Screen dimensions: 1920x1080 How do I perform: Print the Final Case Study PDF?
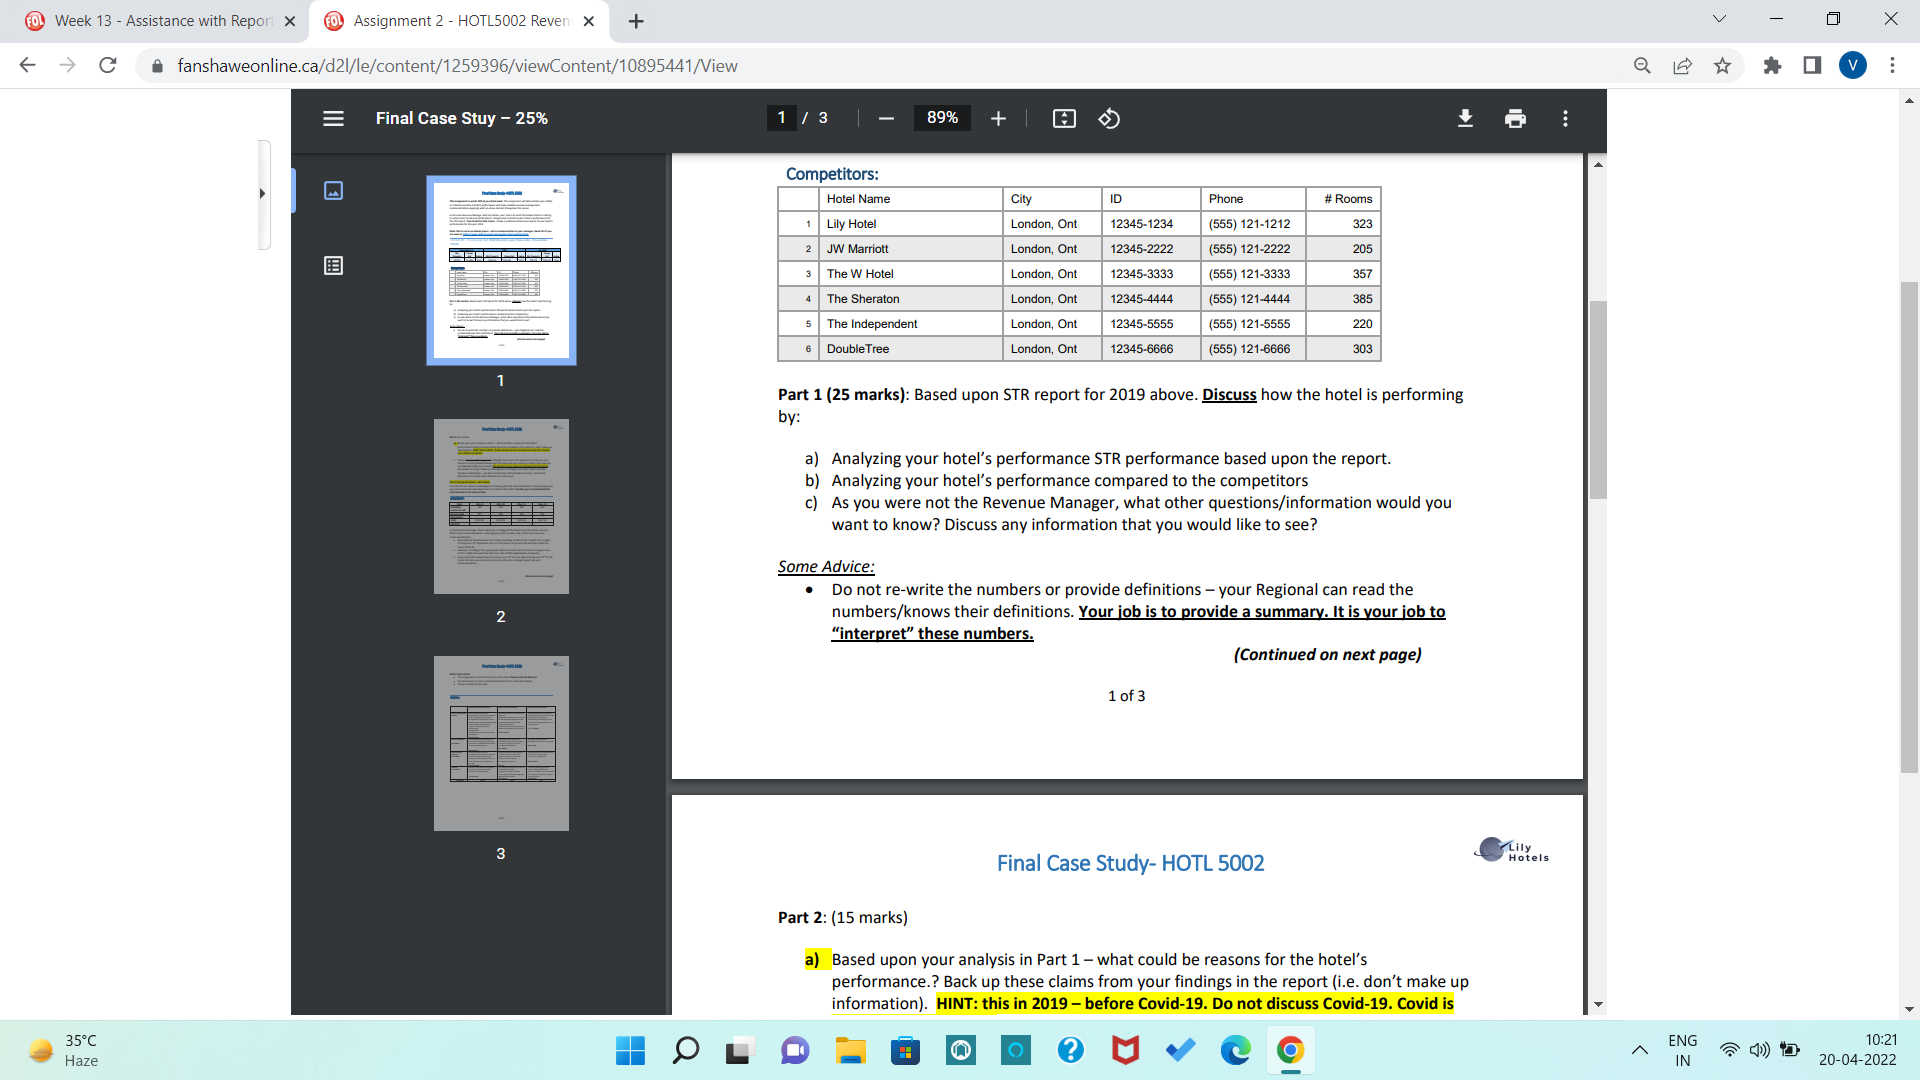point(1515,118)
